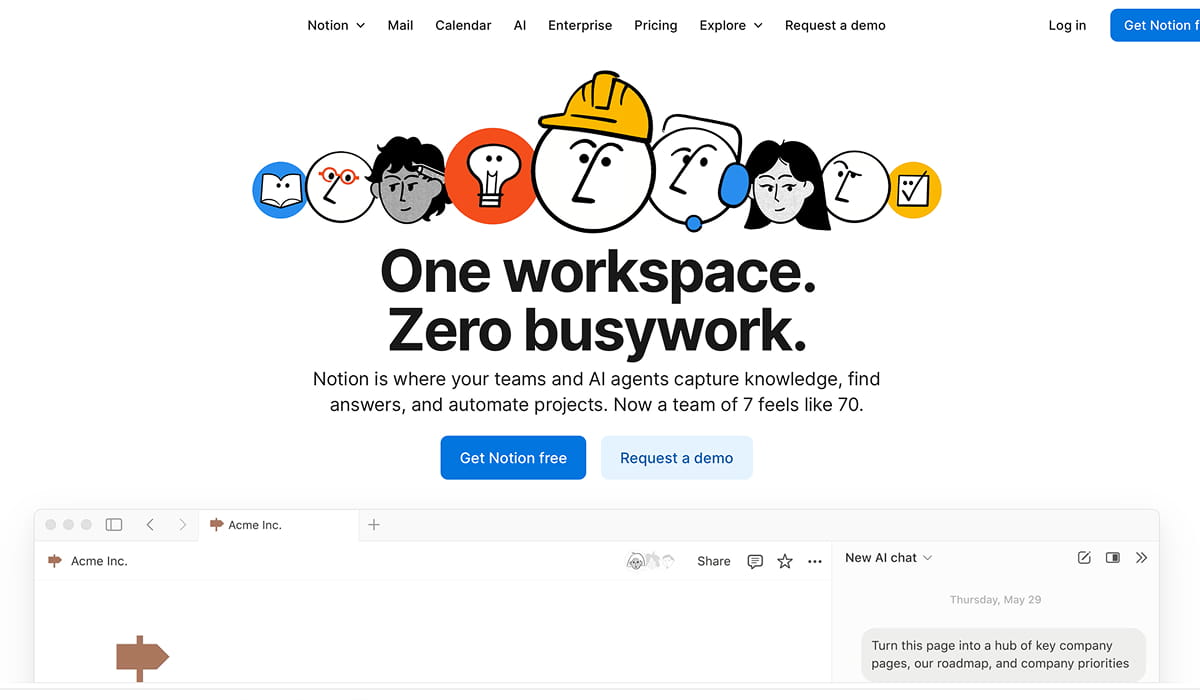Collapse AI chat with double chevron
1200x700 pixels.
coord(1142,558)
